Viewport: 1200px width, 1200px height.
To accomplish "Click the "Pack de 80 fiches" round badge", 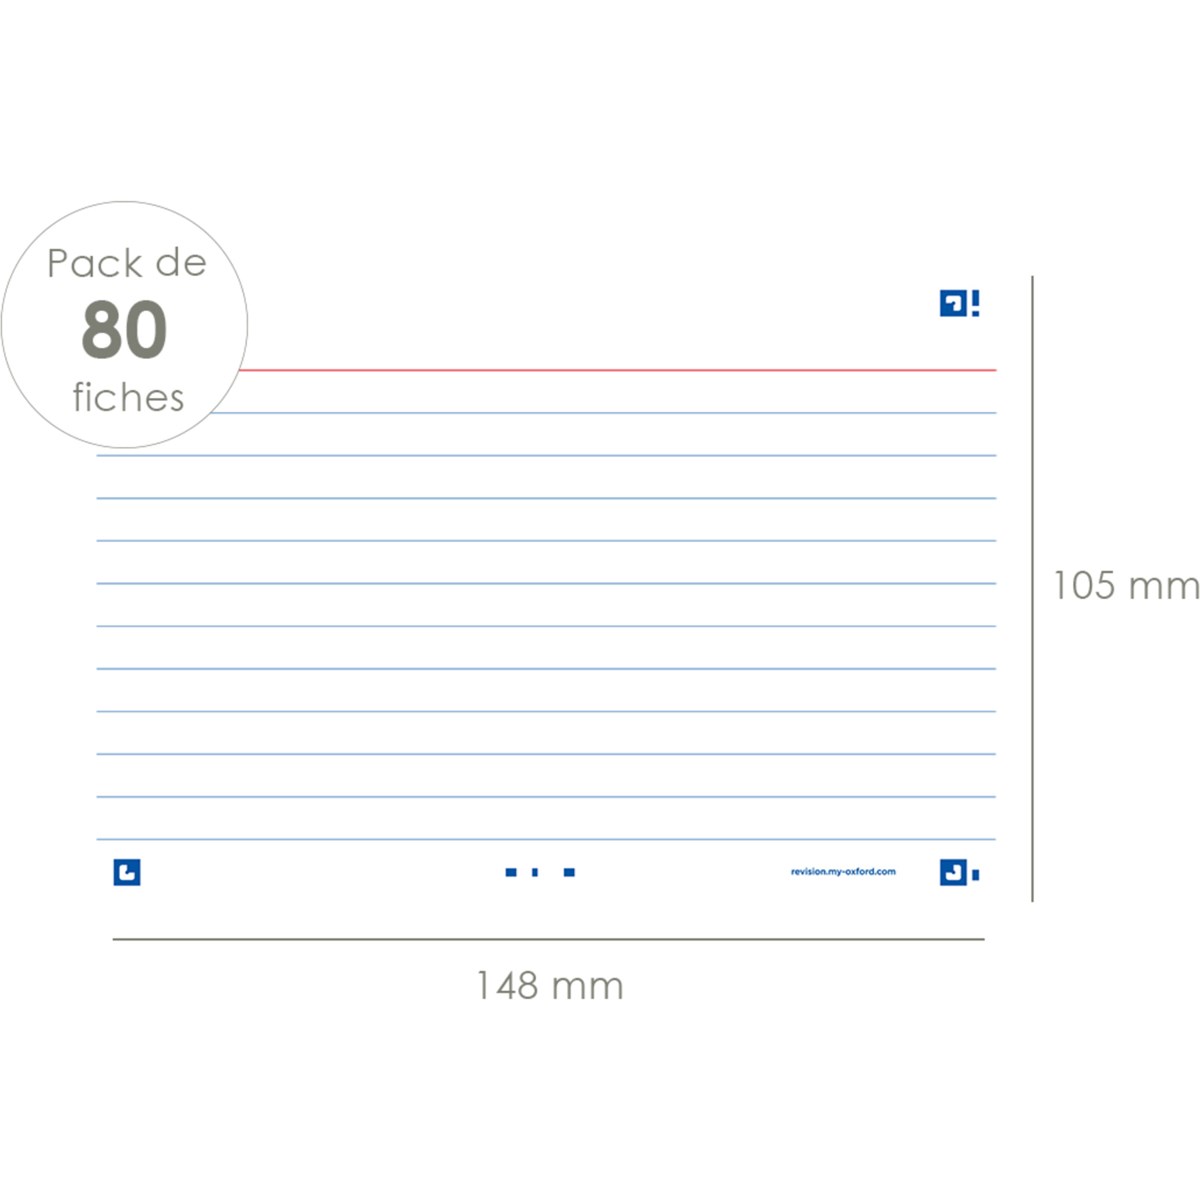I will click(124, 325).
